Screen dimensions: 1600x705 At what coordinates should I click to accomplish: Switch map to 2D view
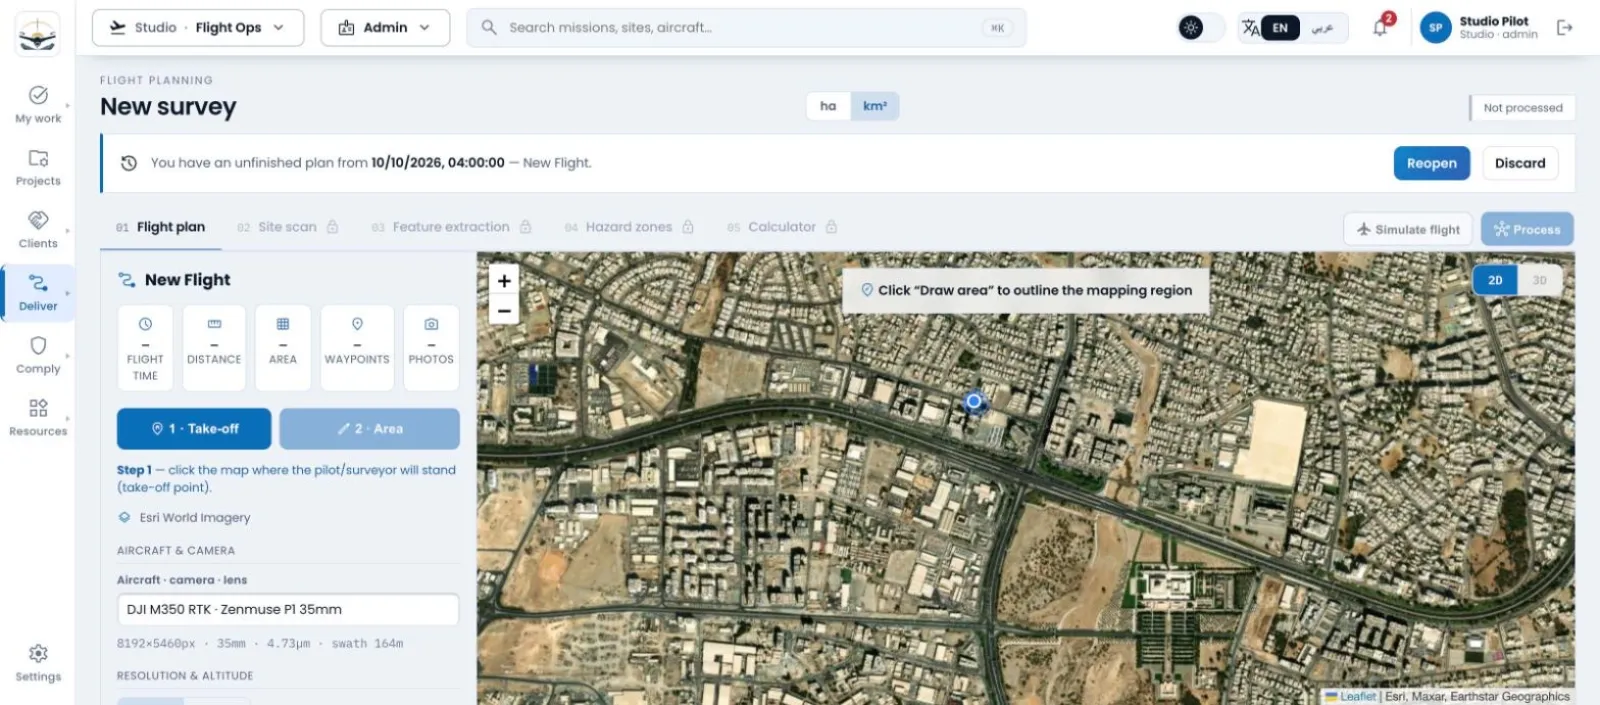coord(1495,280)
